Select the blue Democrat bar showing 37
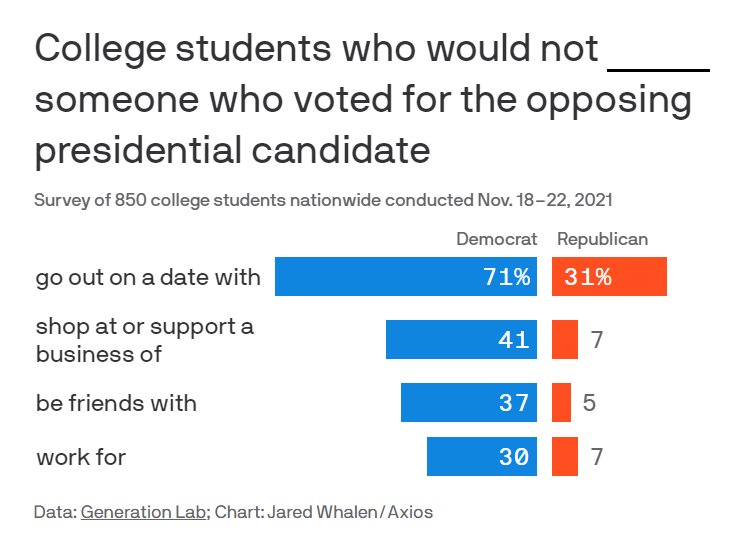Screen dimensions: 733x544 [469, 403]
